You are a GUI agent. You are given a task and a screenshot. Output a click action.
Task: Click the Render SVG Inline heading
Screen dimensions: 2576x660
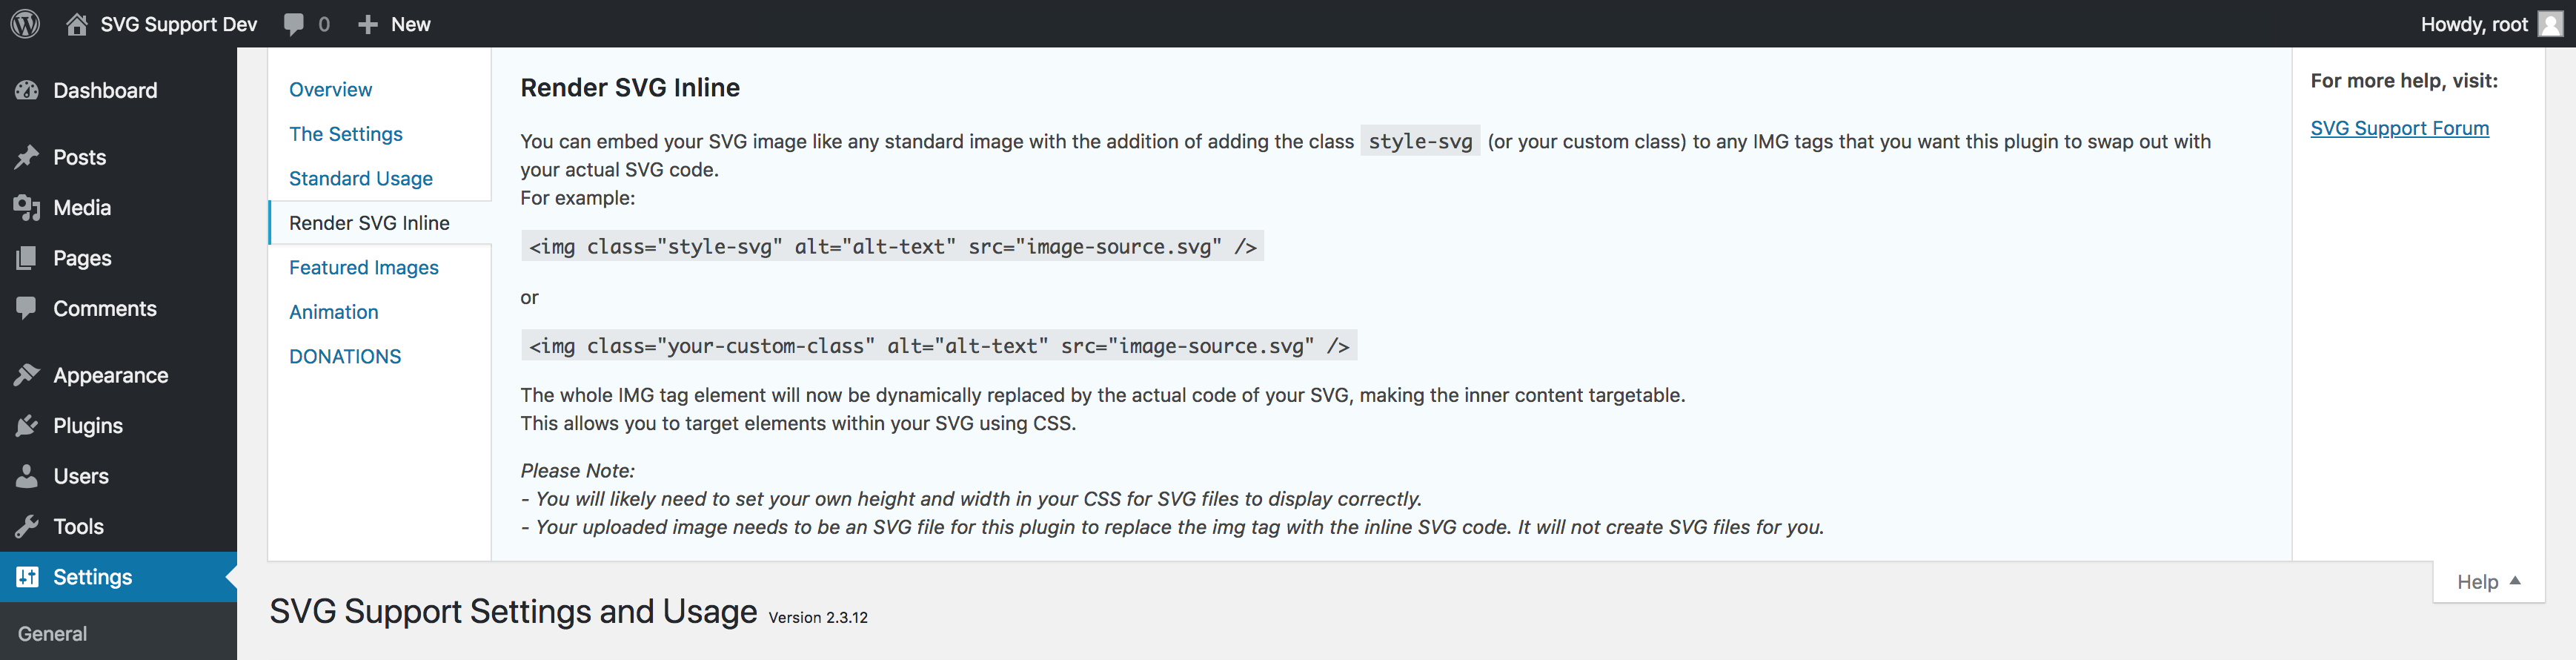[630, 88]
